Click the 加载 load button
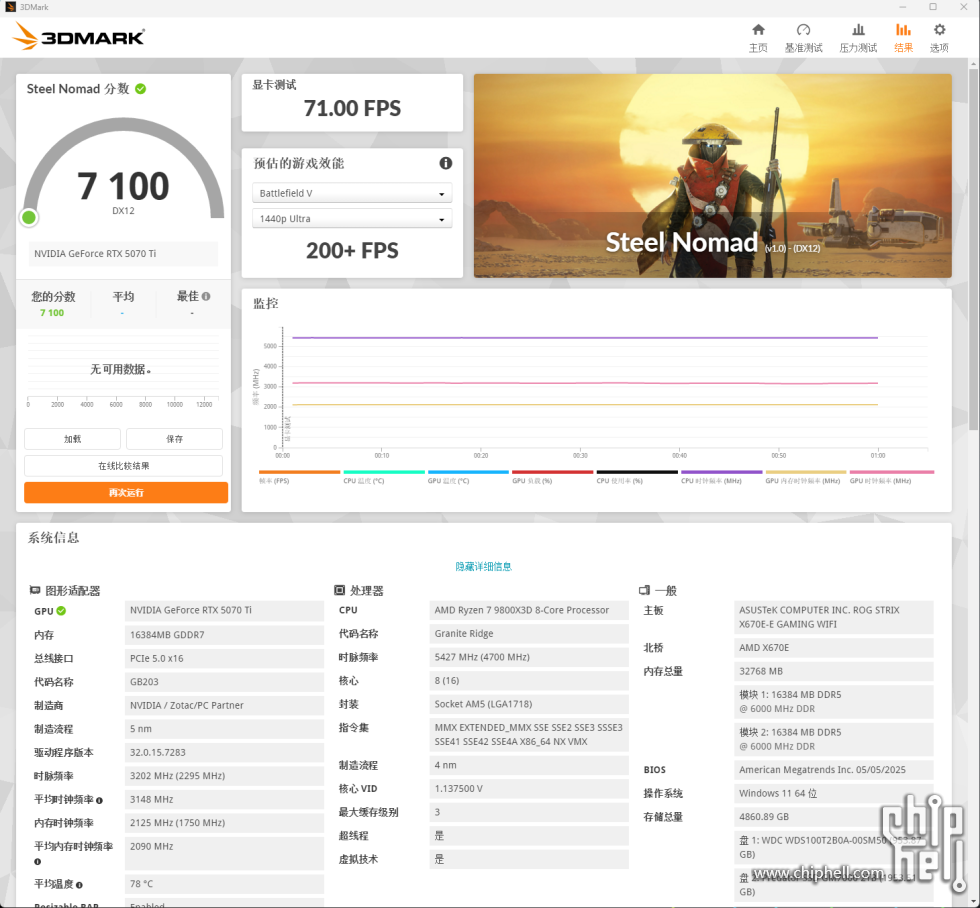 pyautogui.click(x=72, y=439)
